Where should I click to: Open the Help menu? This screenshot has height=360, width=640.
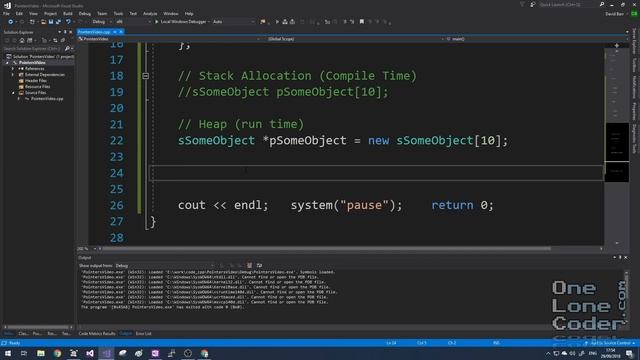(x=189, y=13)
